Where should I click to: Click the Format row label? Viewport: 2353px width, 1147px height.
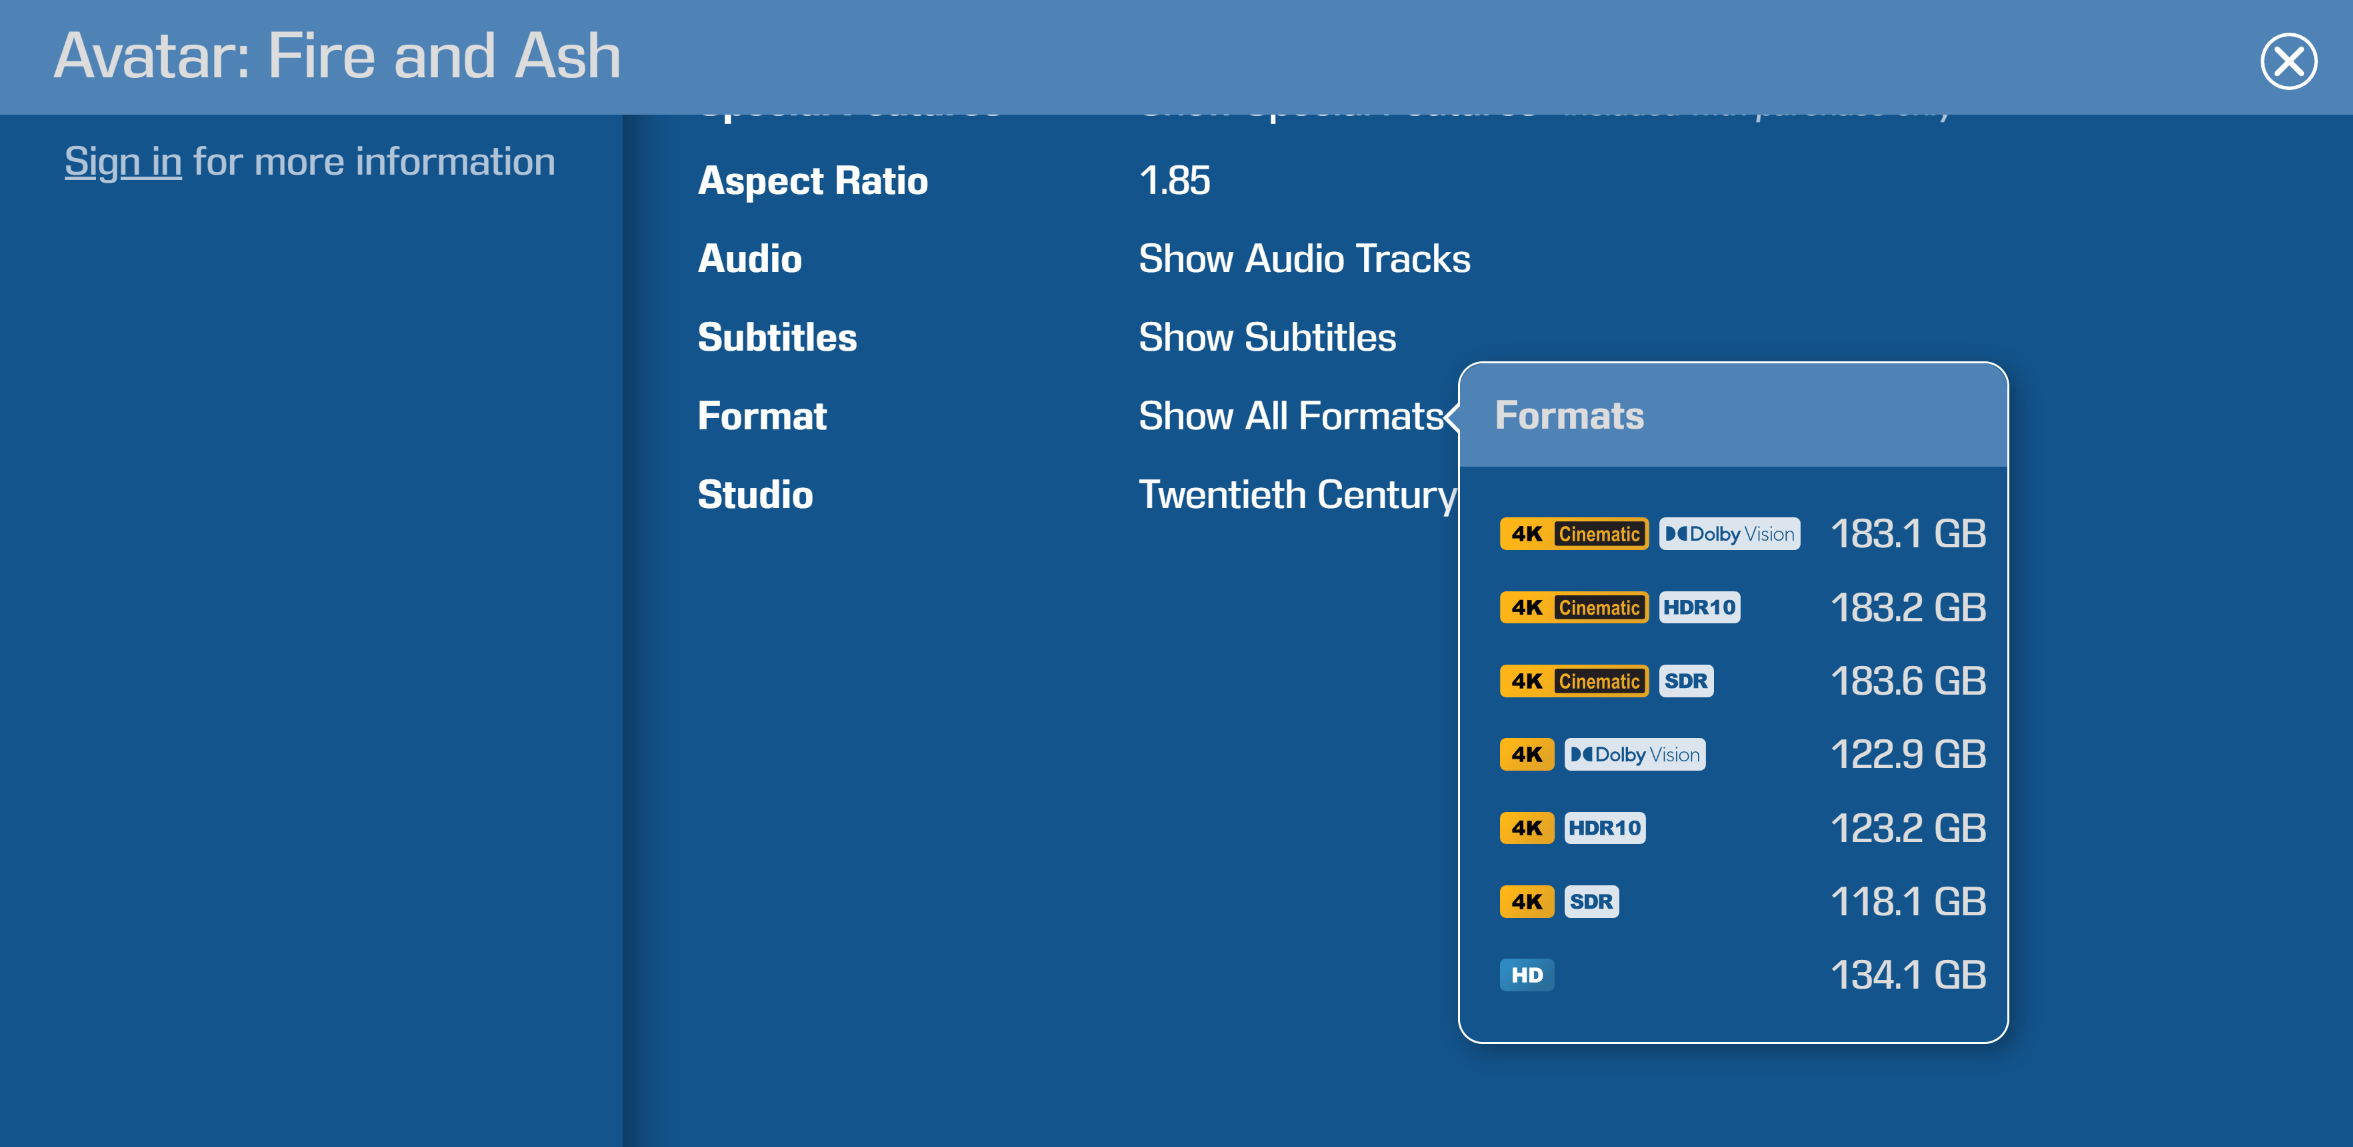762,416
